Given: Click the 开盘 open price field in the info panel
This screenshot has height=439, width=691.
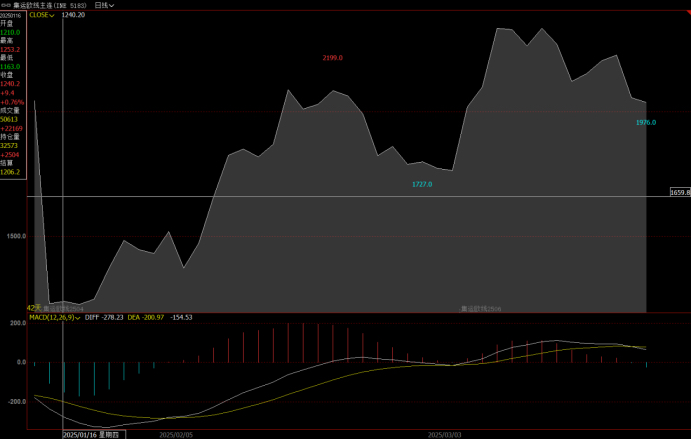Looking at the screenshot, I should [7, 24].
